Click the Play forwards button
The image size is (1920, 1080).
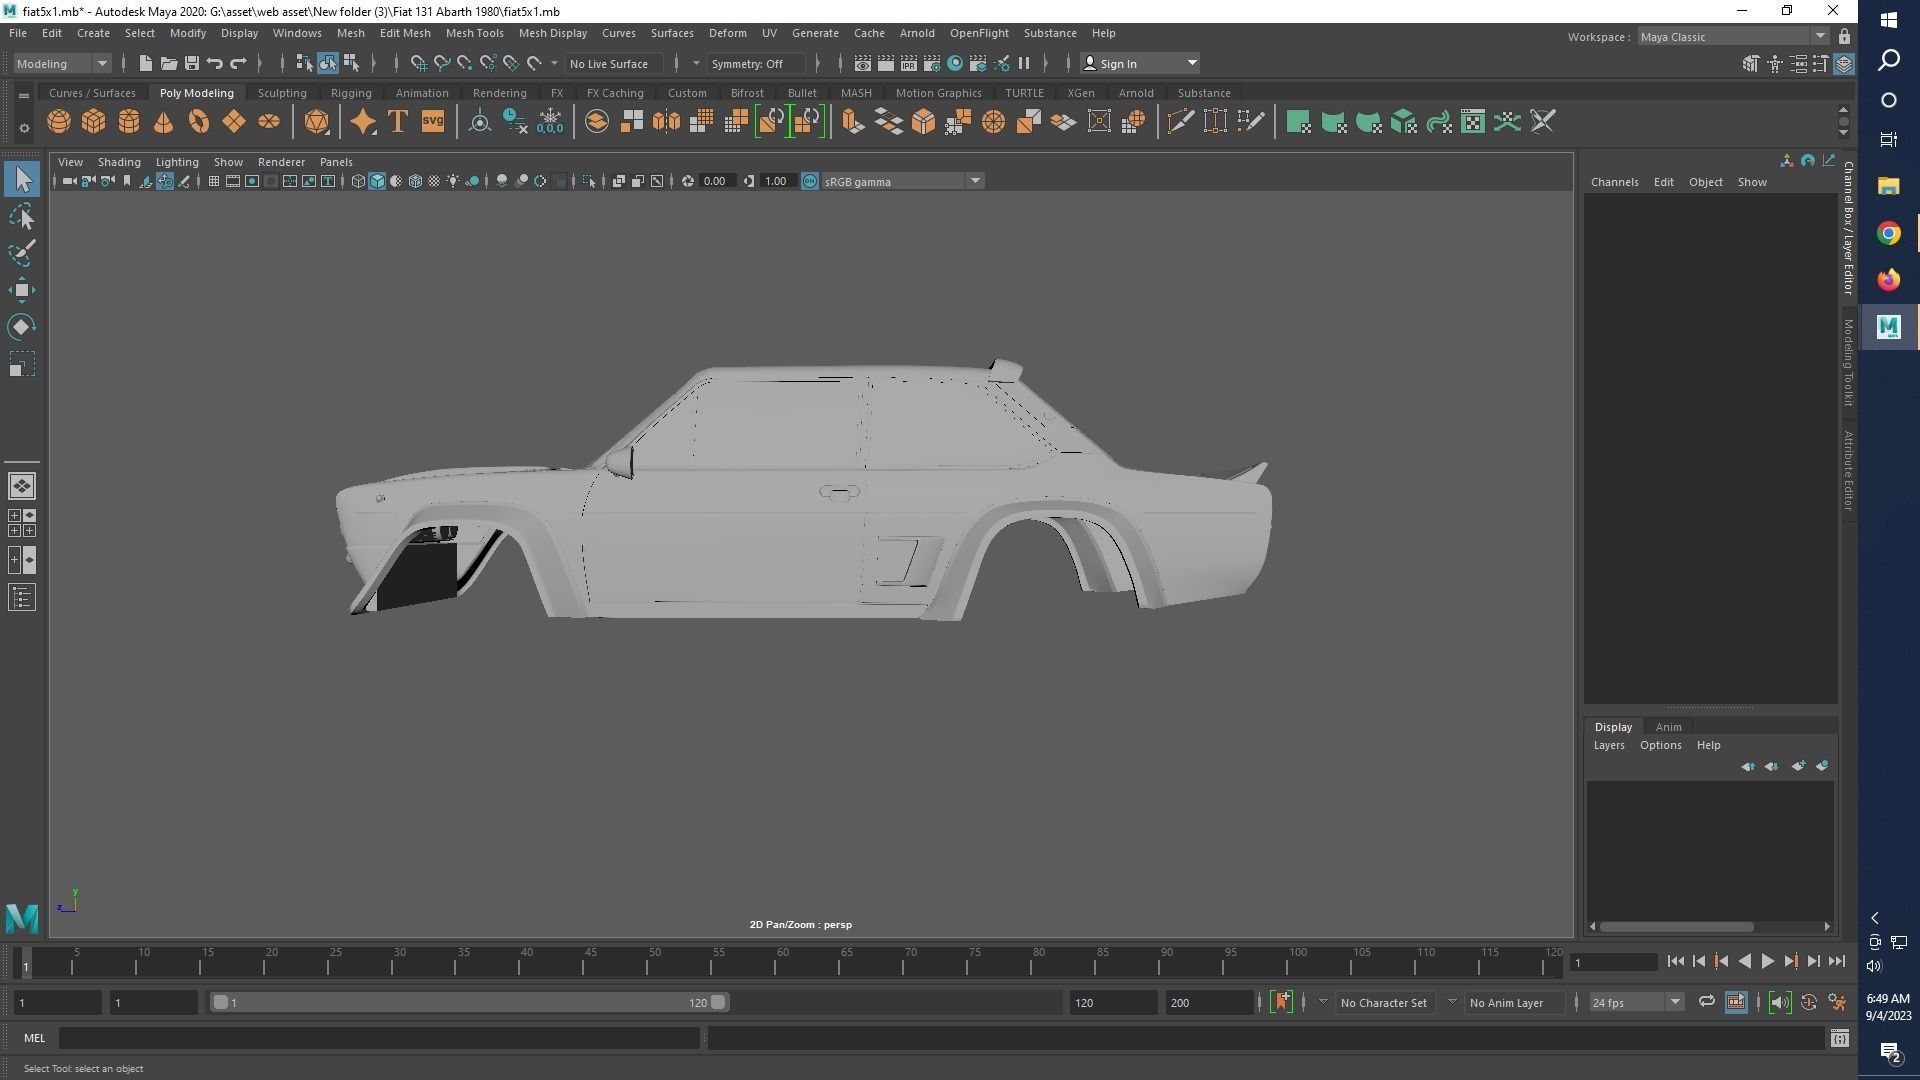click(1767, 962)
